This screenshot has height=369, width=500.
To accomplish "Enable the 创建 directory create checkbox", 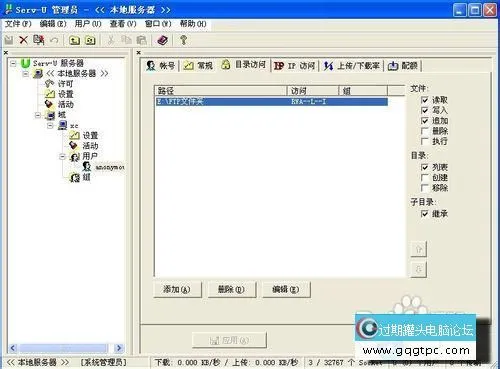I will (x=425, y=177).
